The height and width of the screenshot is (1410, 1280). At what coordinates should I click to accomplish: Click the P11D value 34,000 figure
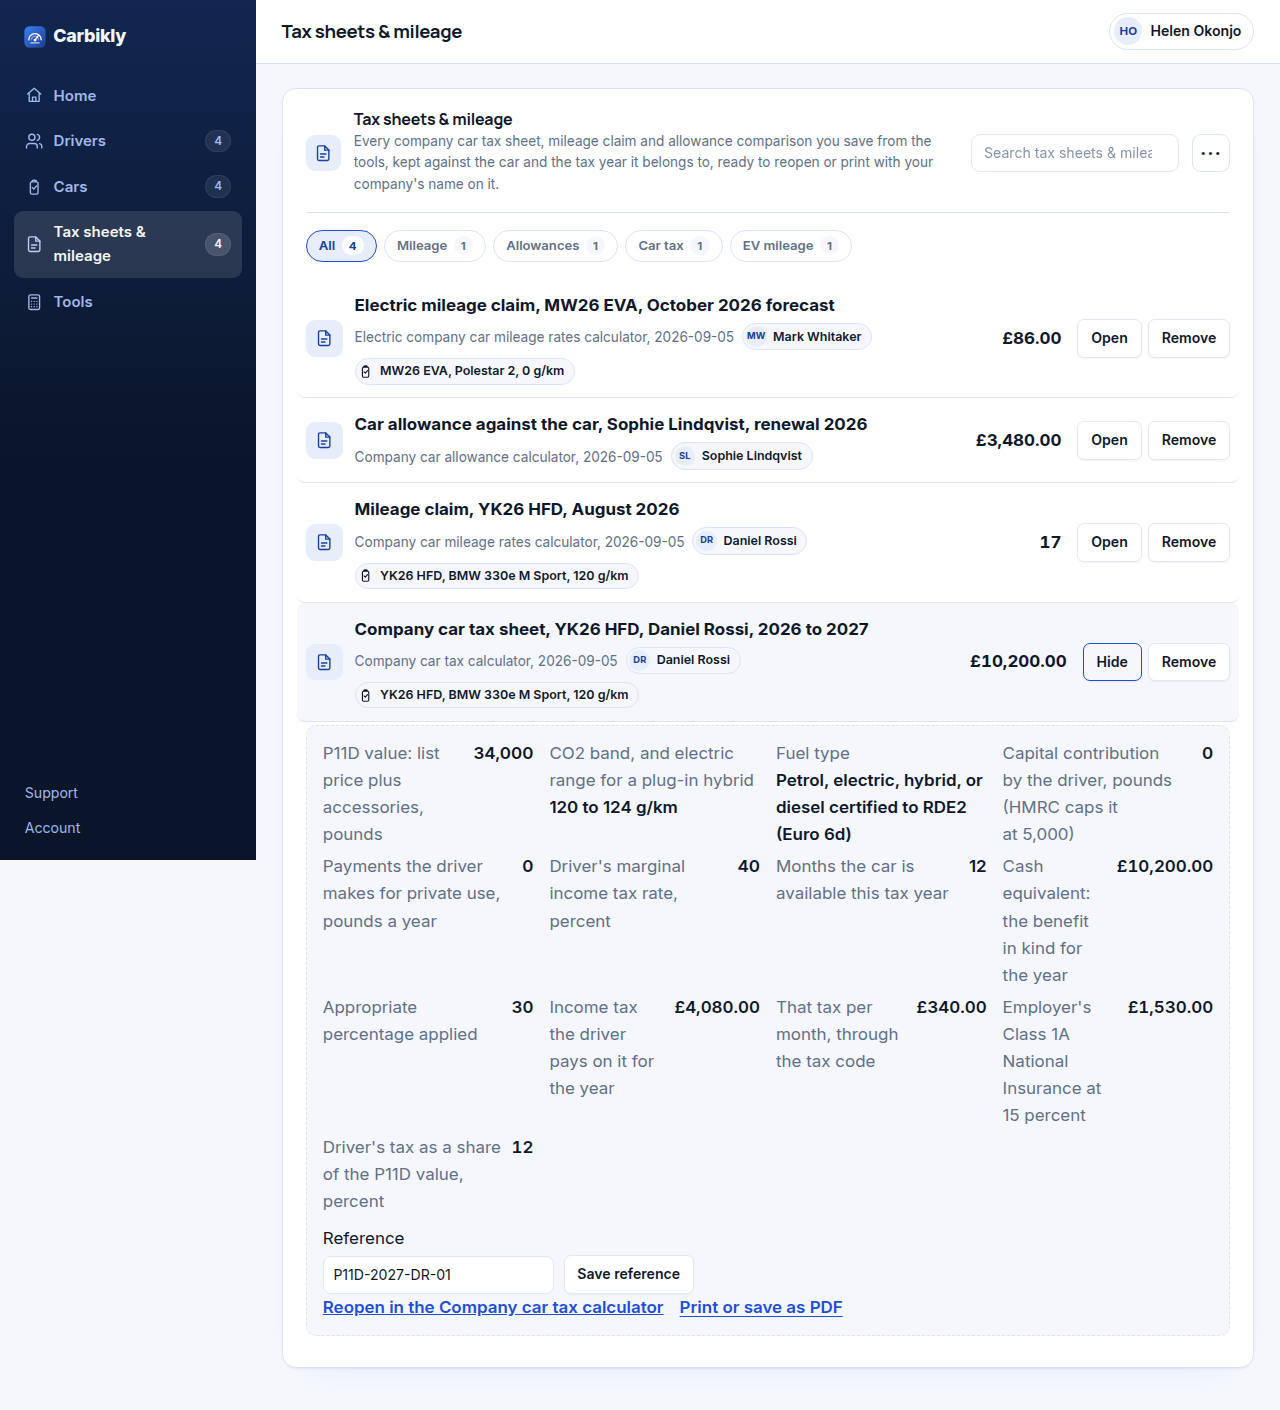503,753
